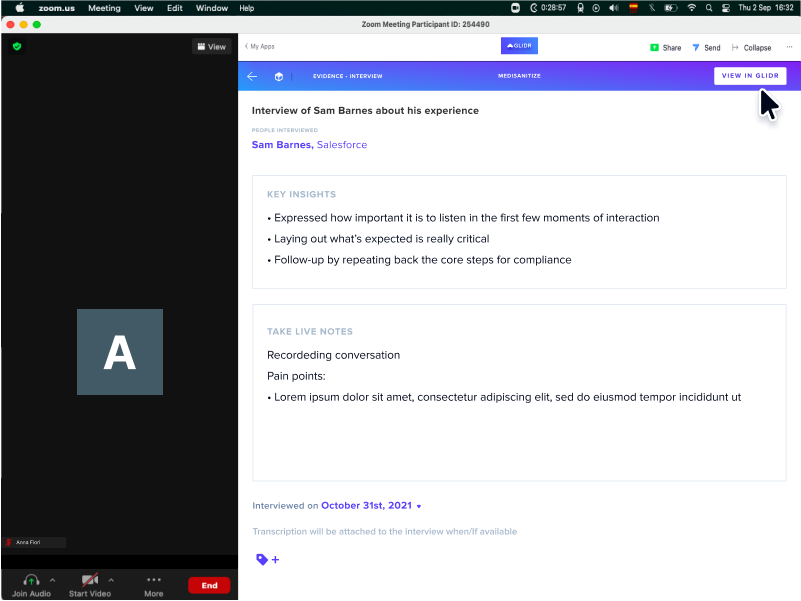Image resolution: width=801 pixels, height=601 pixels.
Task: Toggle Join Audio headphone button
Action: coord(32,585)
